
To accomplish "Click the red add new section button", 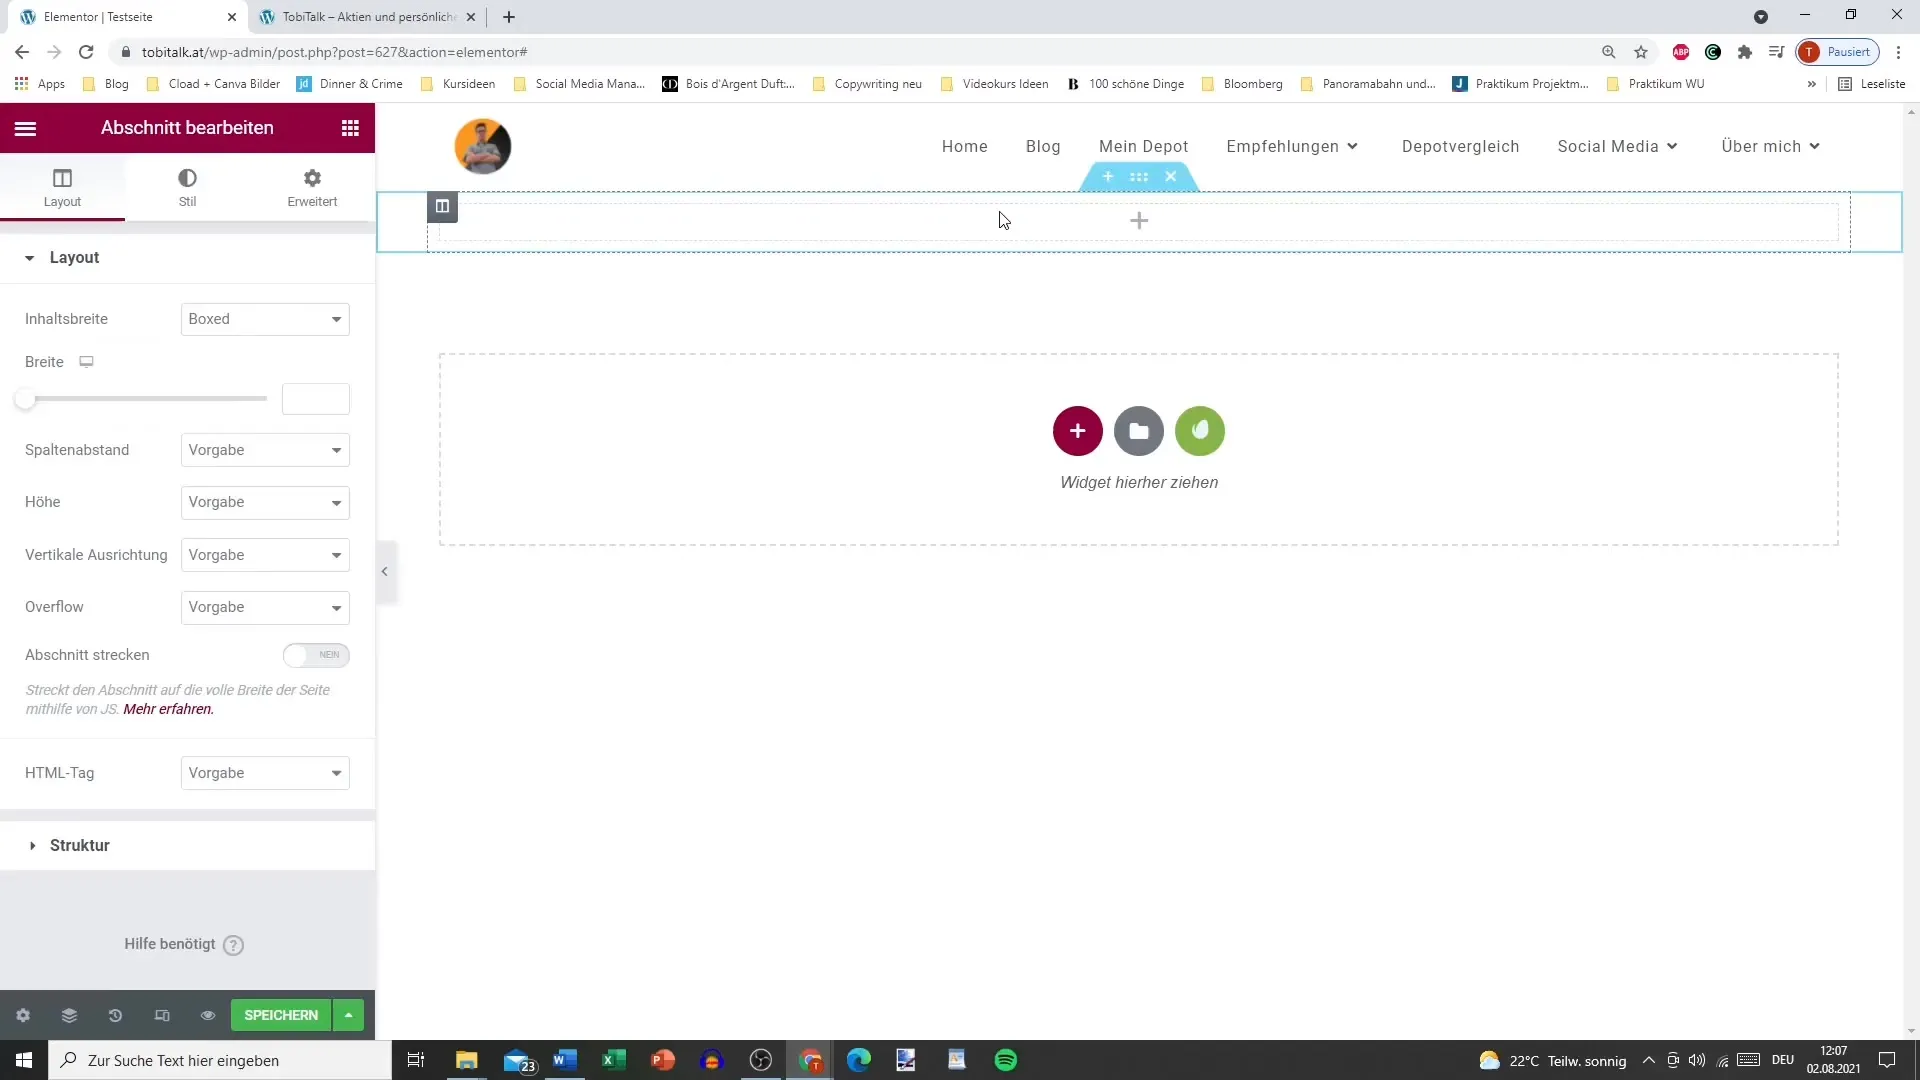I will pyautogui.click(x=1077, y=431).
